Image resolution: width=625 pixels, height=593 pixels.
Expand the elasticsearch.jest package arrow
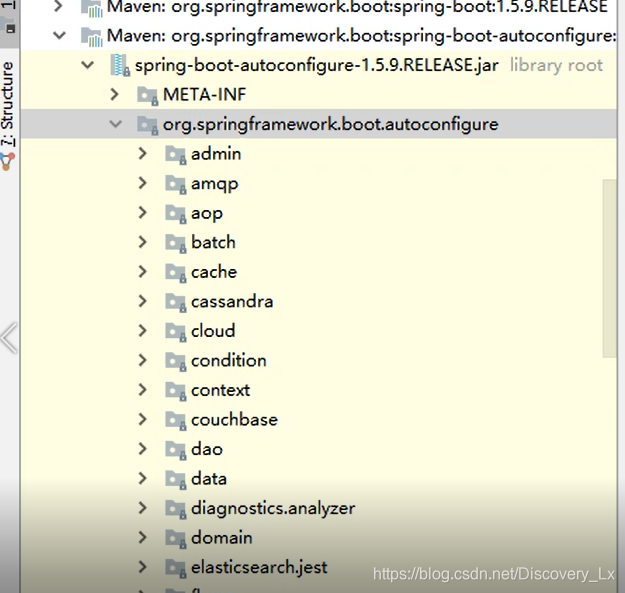point(143,567)
